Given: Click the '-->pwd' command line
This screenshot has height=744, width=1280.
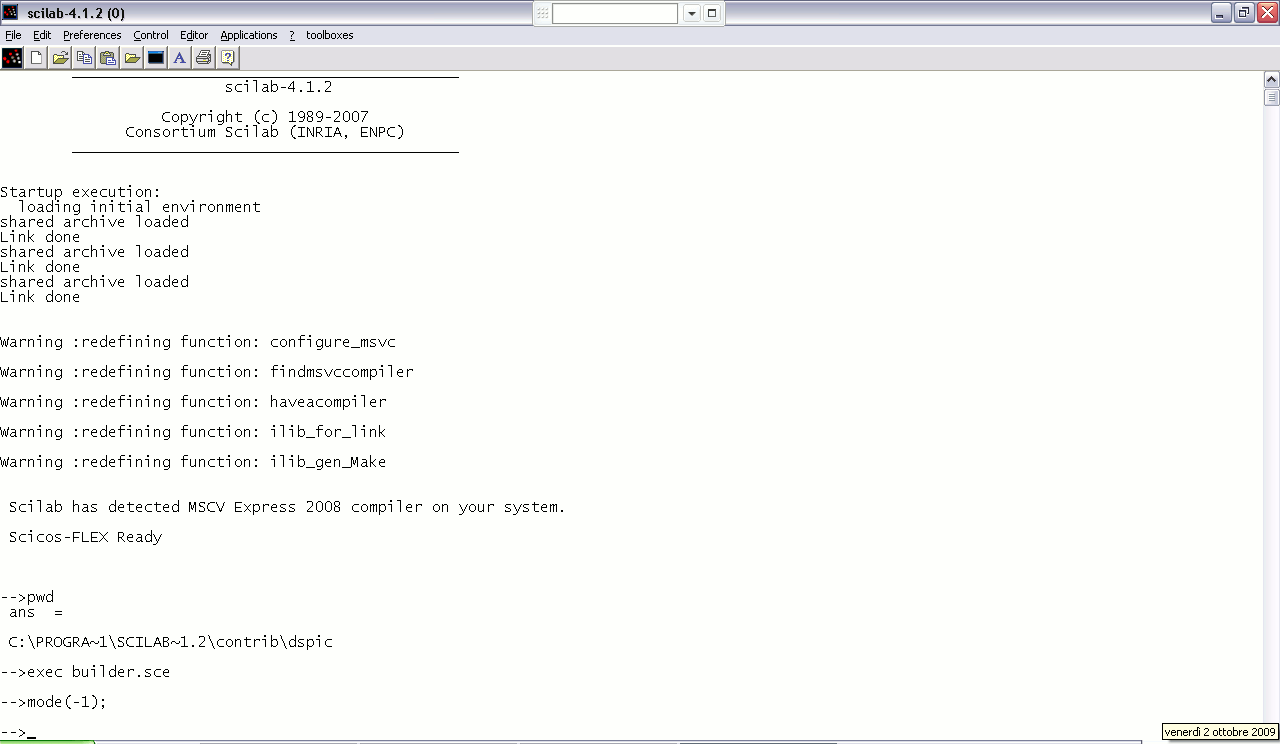Looking at the screenshot, I should pyautogui.click(x=27, y=597).
